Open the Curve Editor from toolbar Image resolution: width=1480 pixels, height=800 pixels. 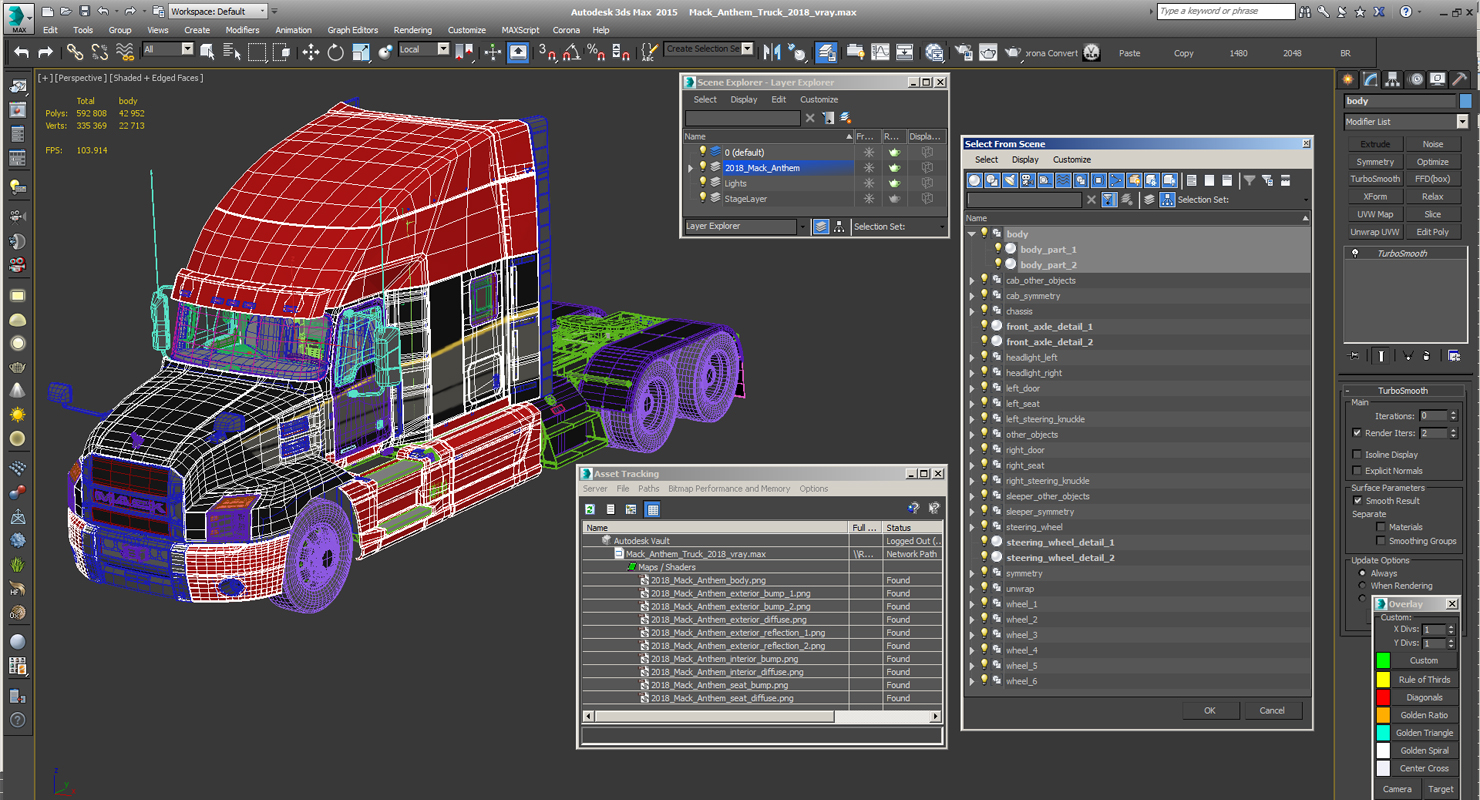880,52
